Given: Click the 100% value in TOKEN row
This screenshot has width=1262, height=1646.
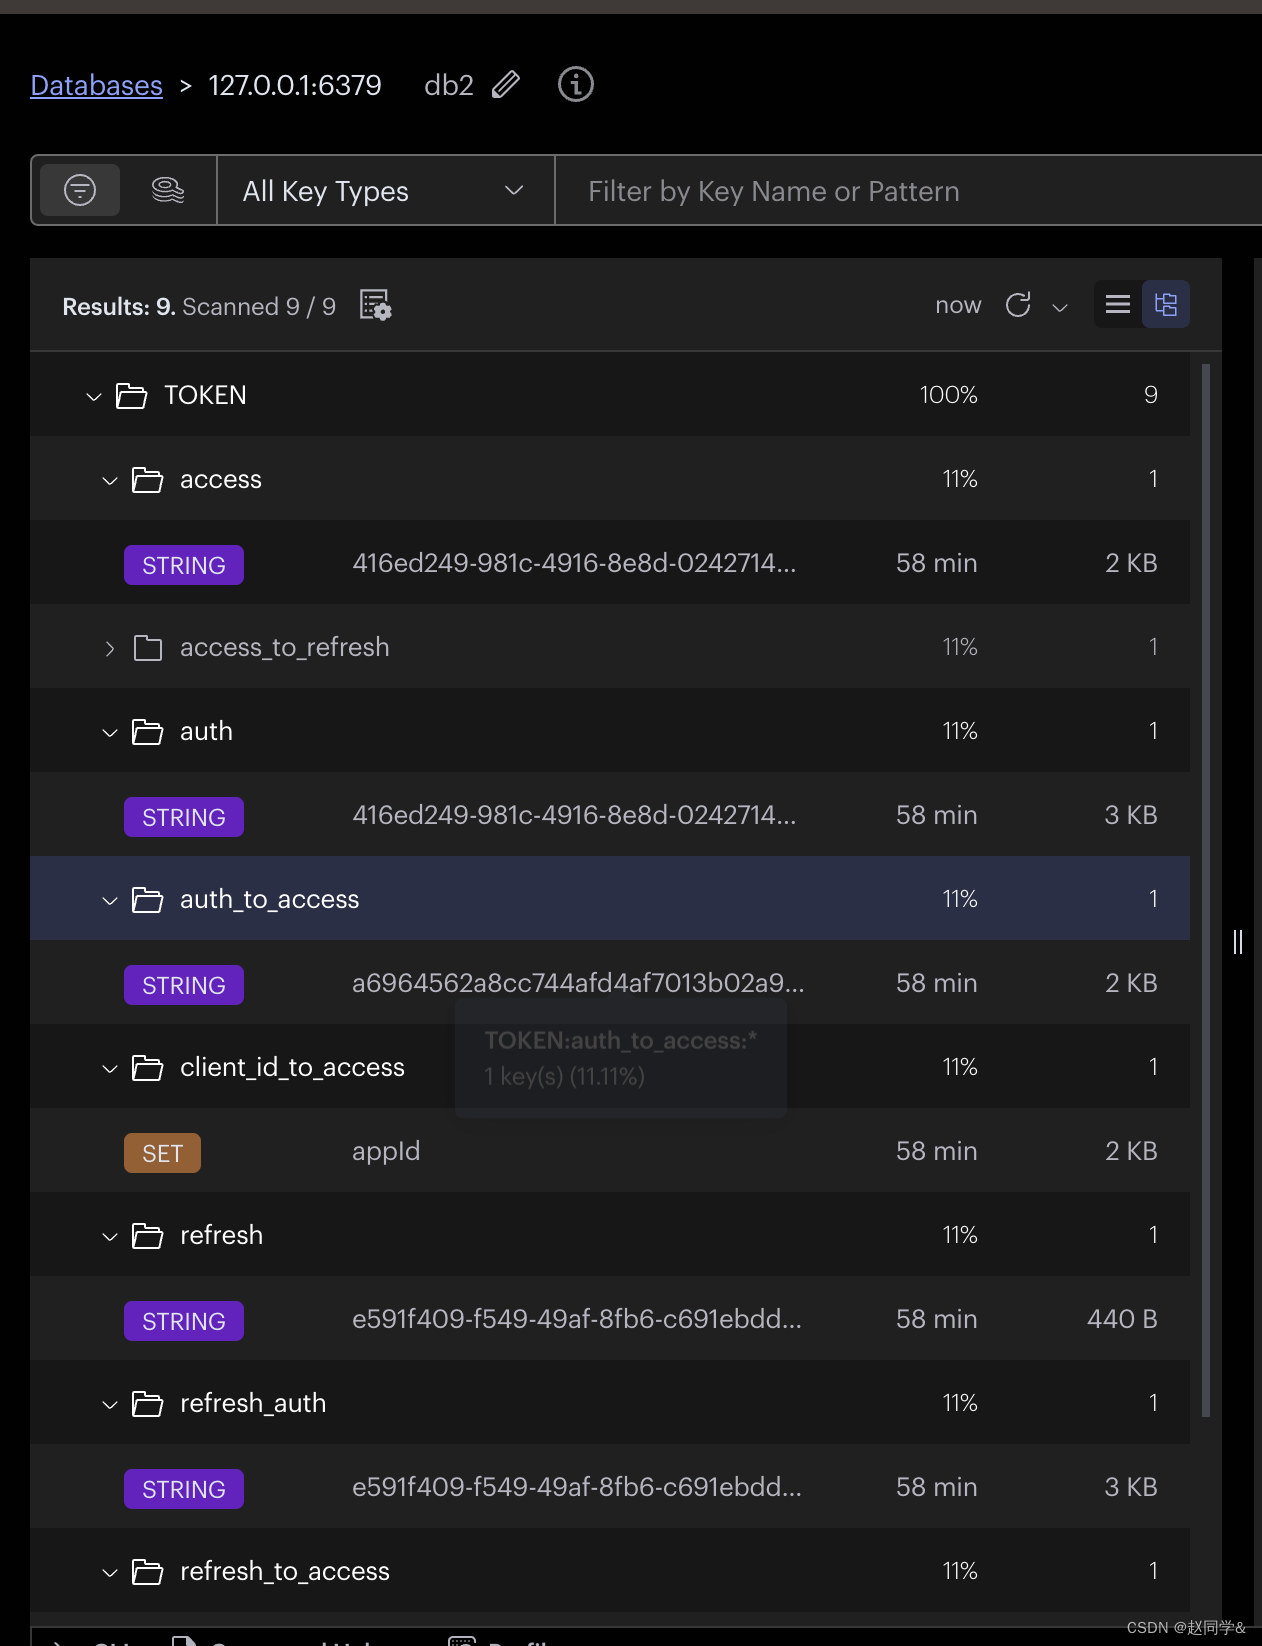Looking at the screenshot, I should point(948,395).
